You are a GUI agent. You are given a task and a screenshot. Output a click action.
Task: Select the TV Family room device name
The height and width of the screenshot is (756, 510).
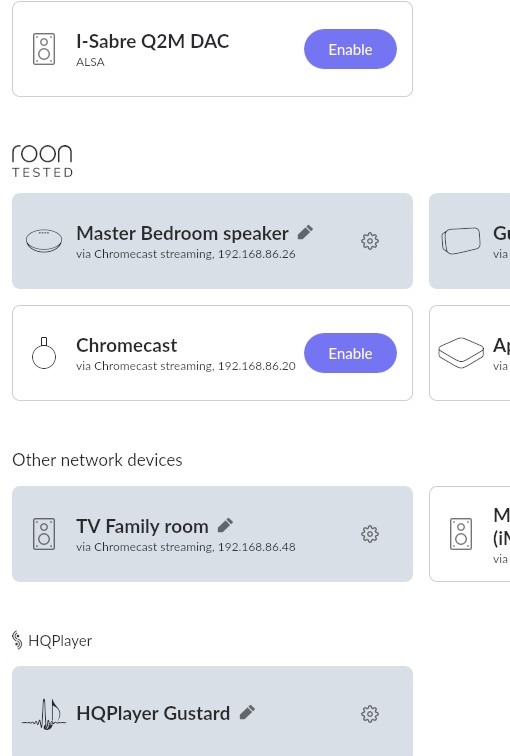pos(142,526)
